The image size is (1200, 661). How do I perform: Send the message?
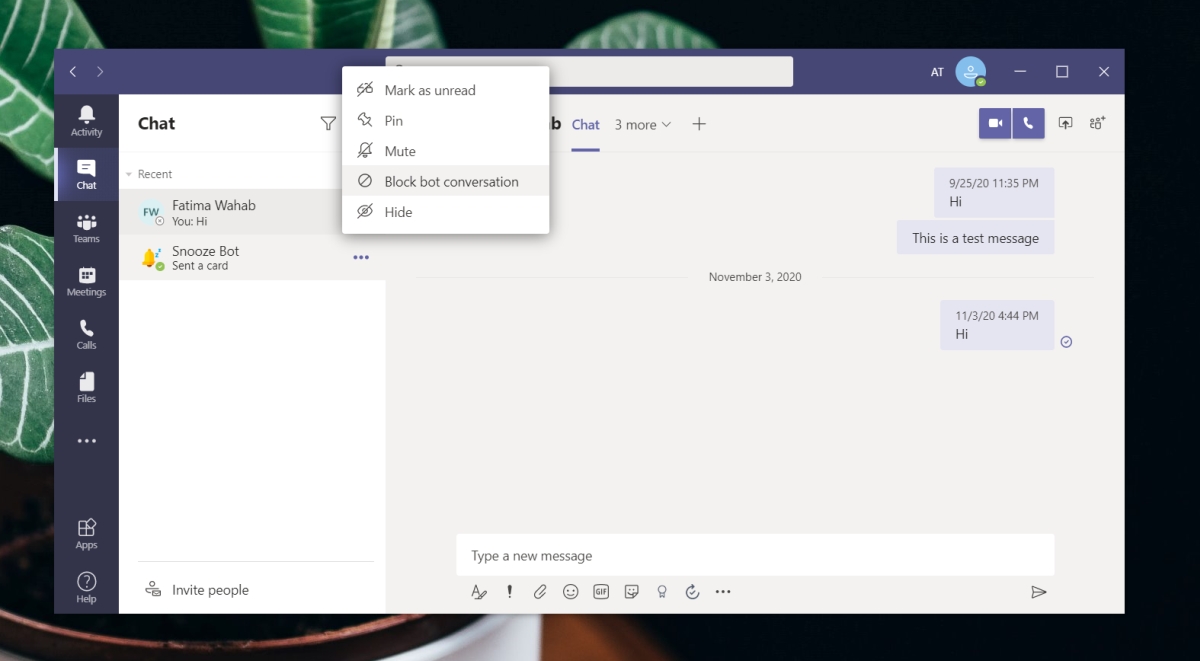1039,592
